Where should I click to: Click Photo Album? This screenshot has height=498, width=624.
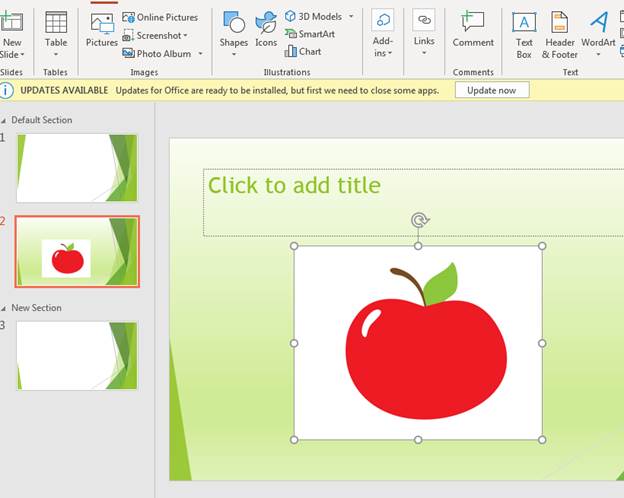(x=157, y=53)
